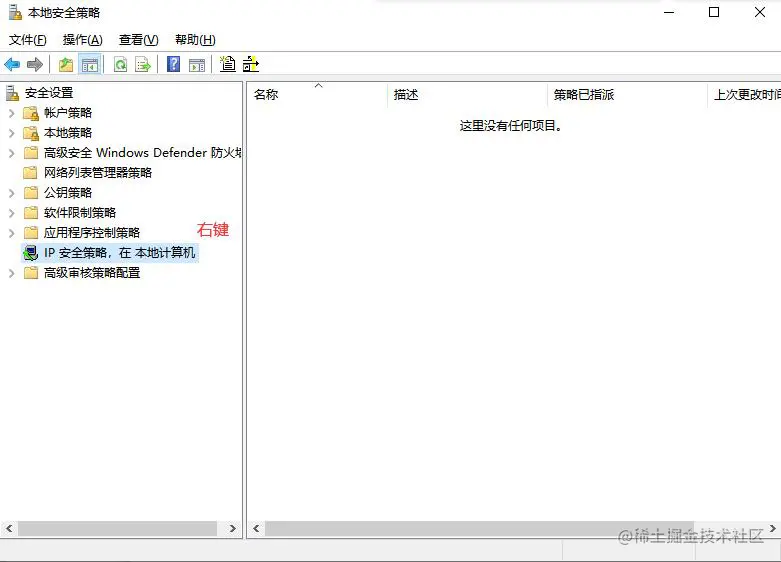
Task: Maximize the 本地安全策略 window
Action: pyautogui.click(x=714, y=12)
